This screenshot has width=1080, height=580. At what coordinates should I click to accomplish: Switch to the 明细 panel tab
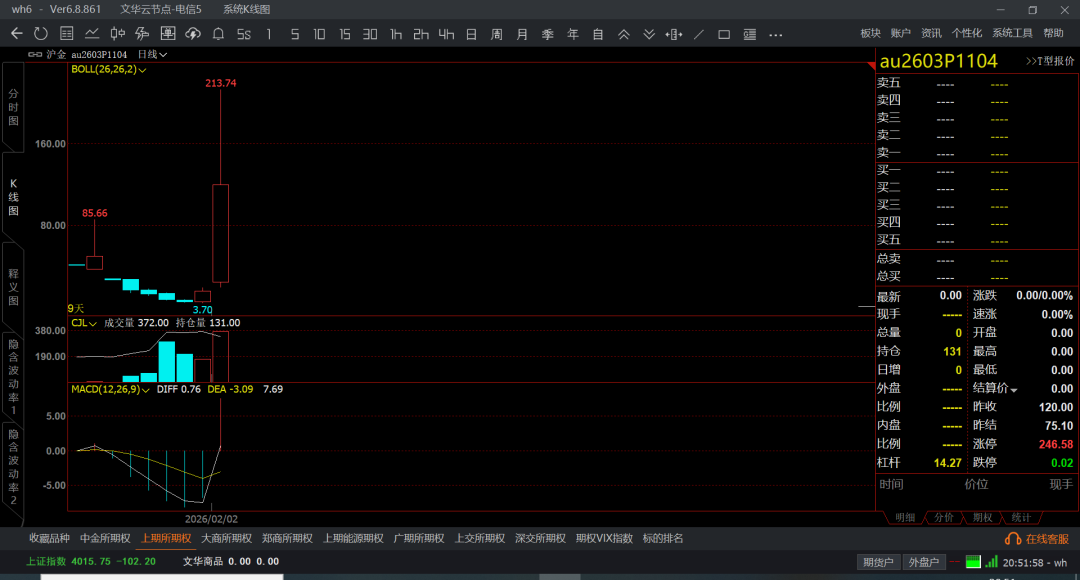905,517
